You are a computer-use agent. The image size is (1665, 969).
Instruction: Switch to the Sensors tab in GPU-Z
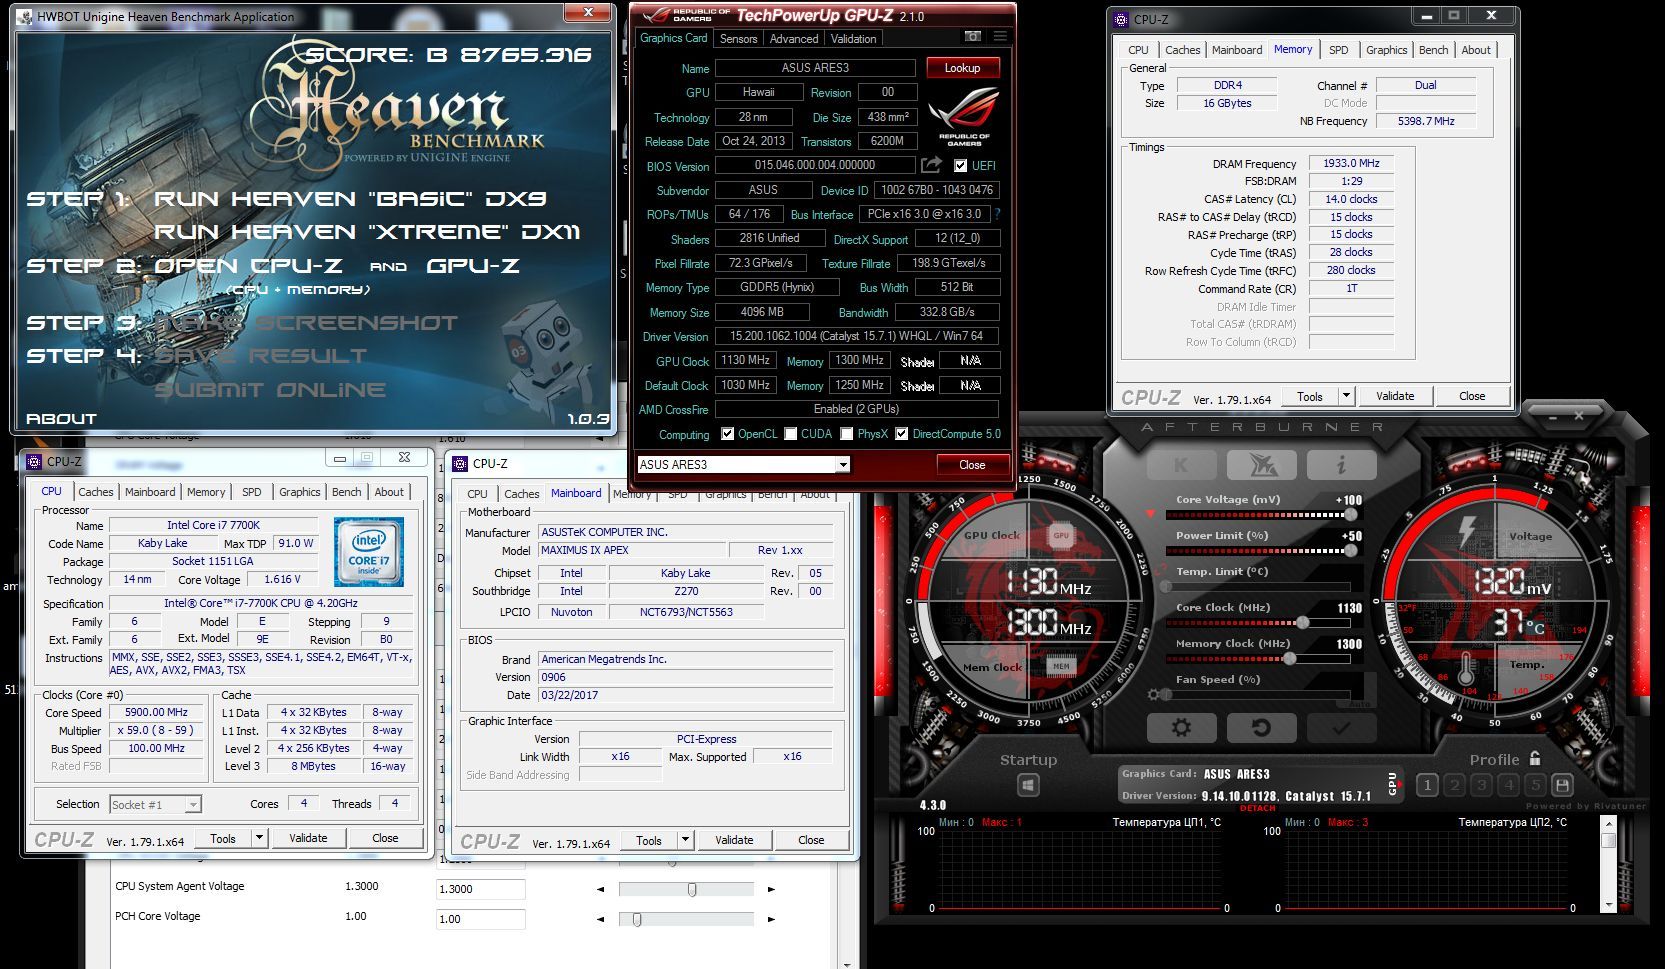click(x=738, y=39)
